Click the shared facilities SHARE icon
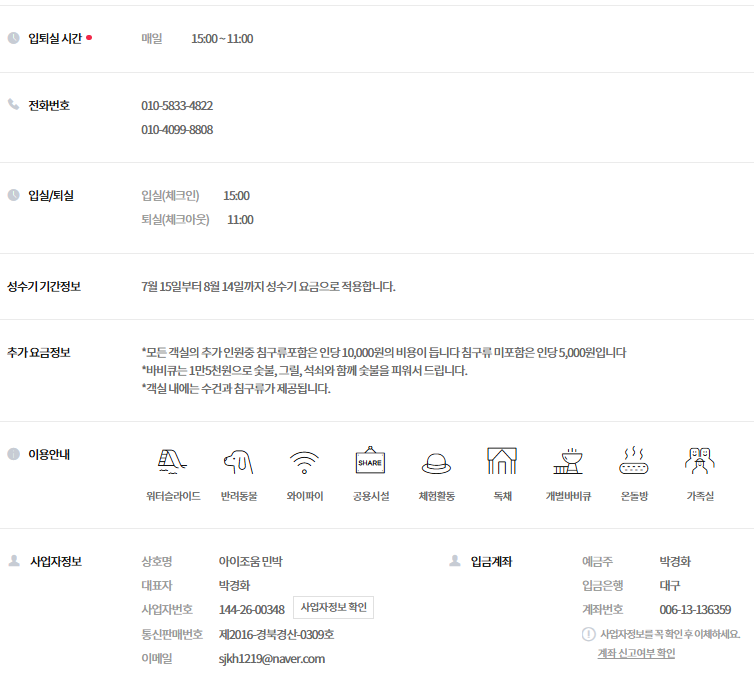754x694 pixels. tap(370, 461)
